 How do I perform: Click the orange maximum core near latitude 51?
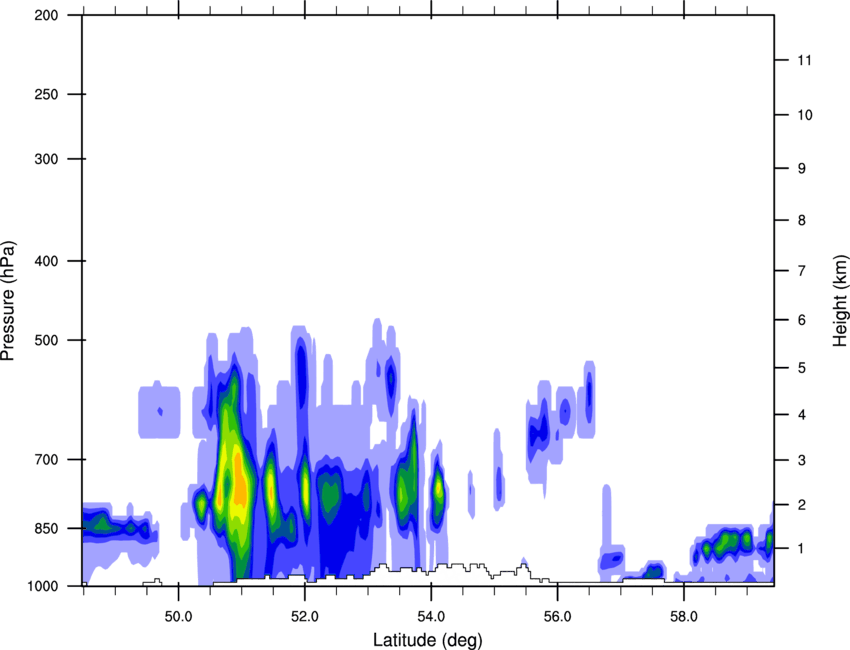[239, 482]
